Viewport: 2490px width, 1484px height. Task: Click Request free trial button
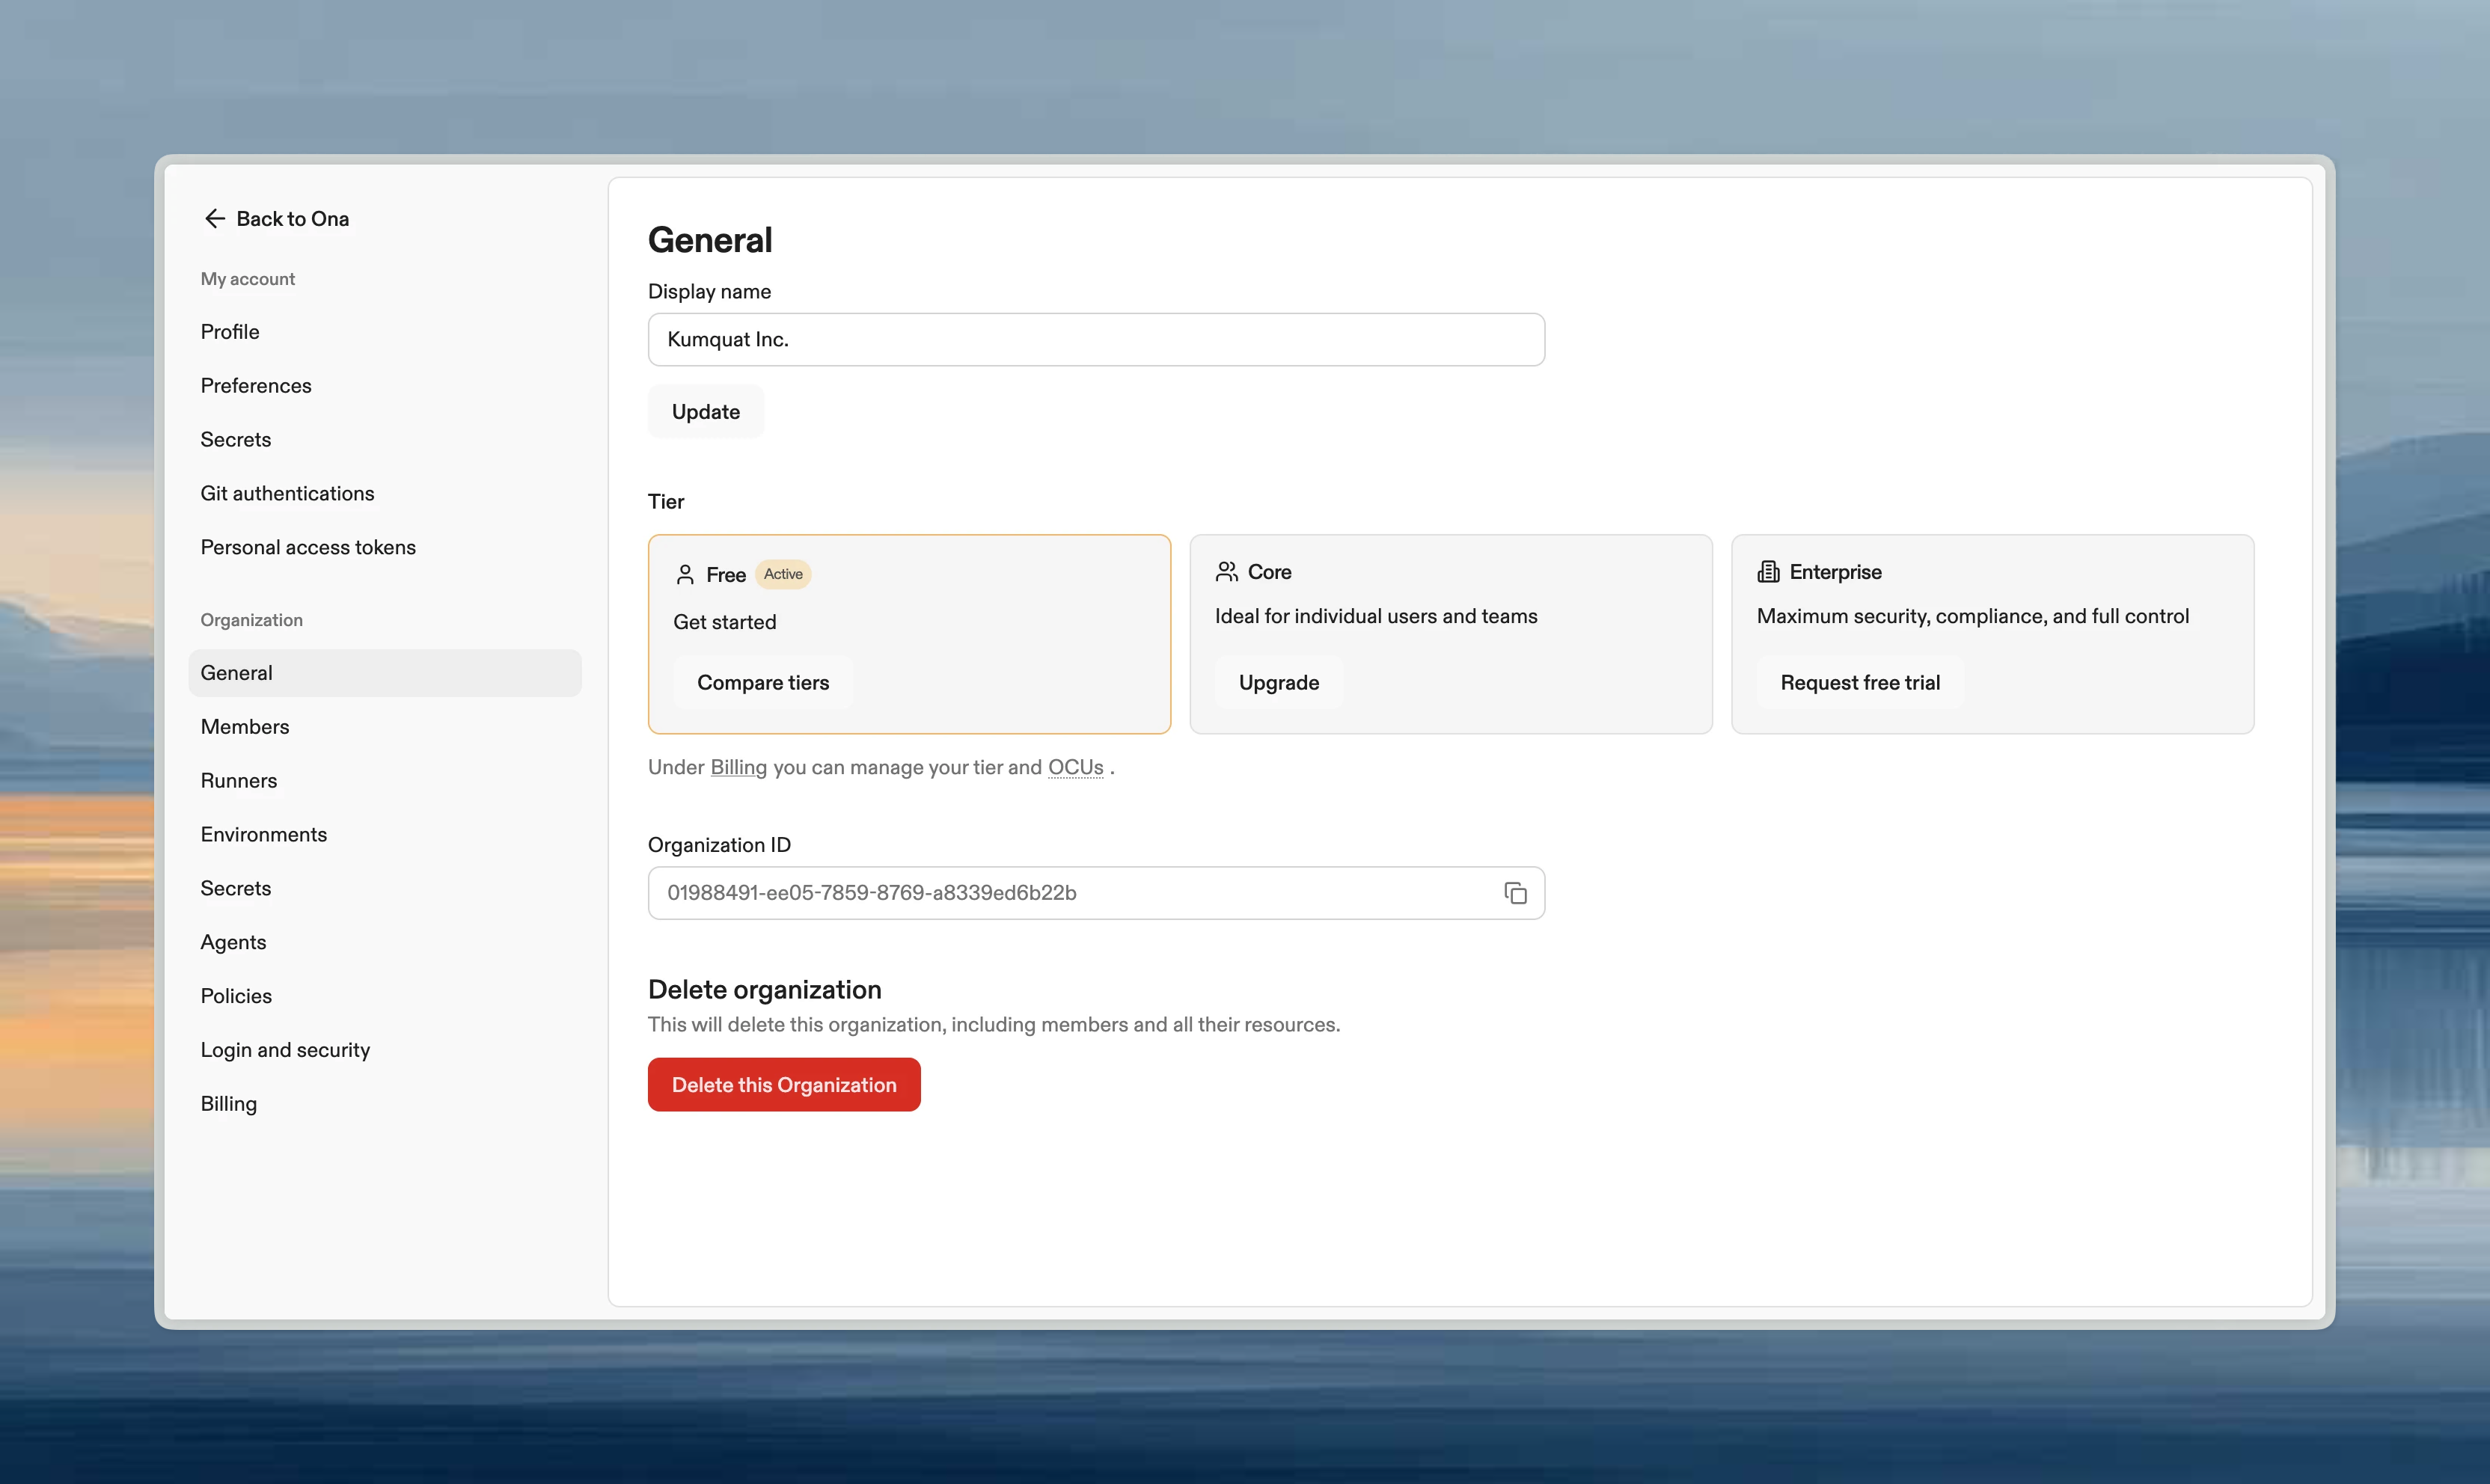[1860, 683]
